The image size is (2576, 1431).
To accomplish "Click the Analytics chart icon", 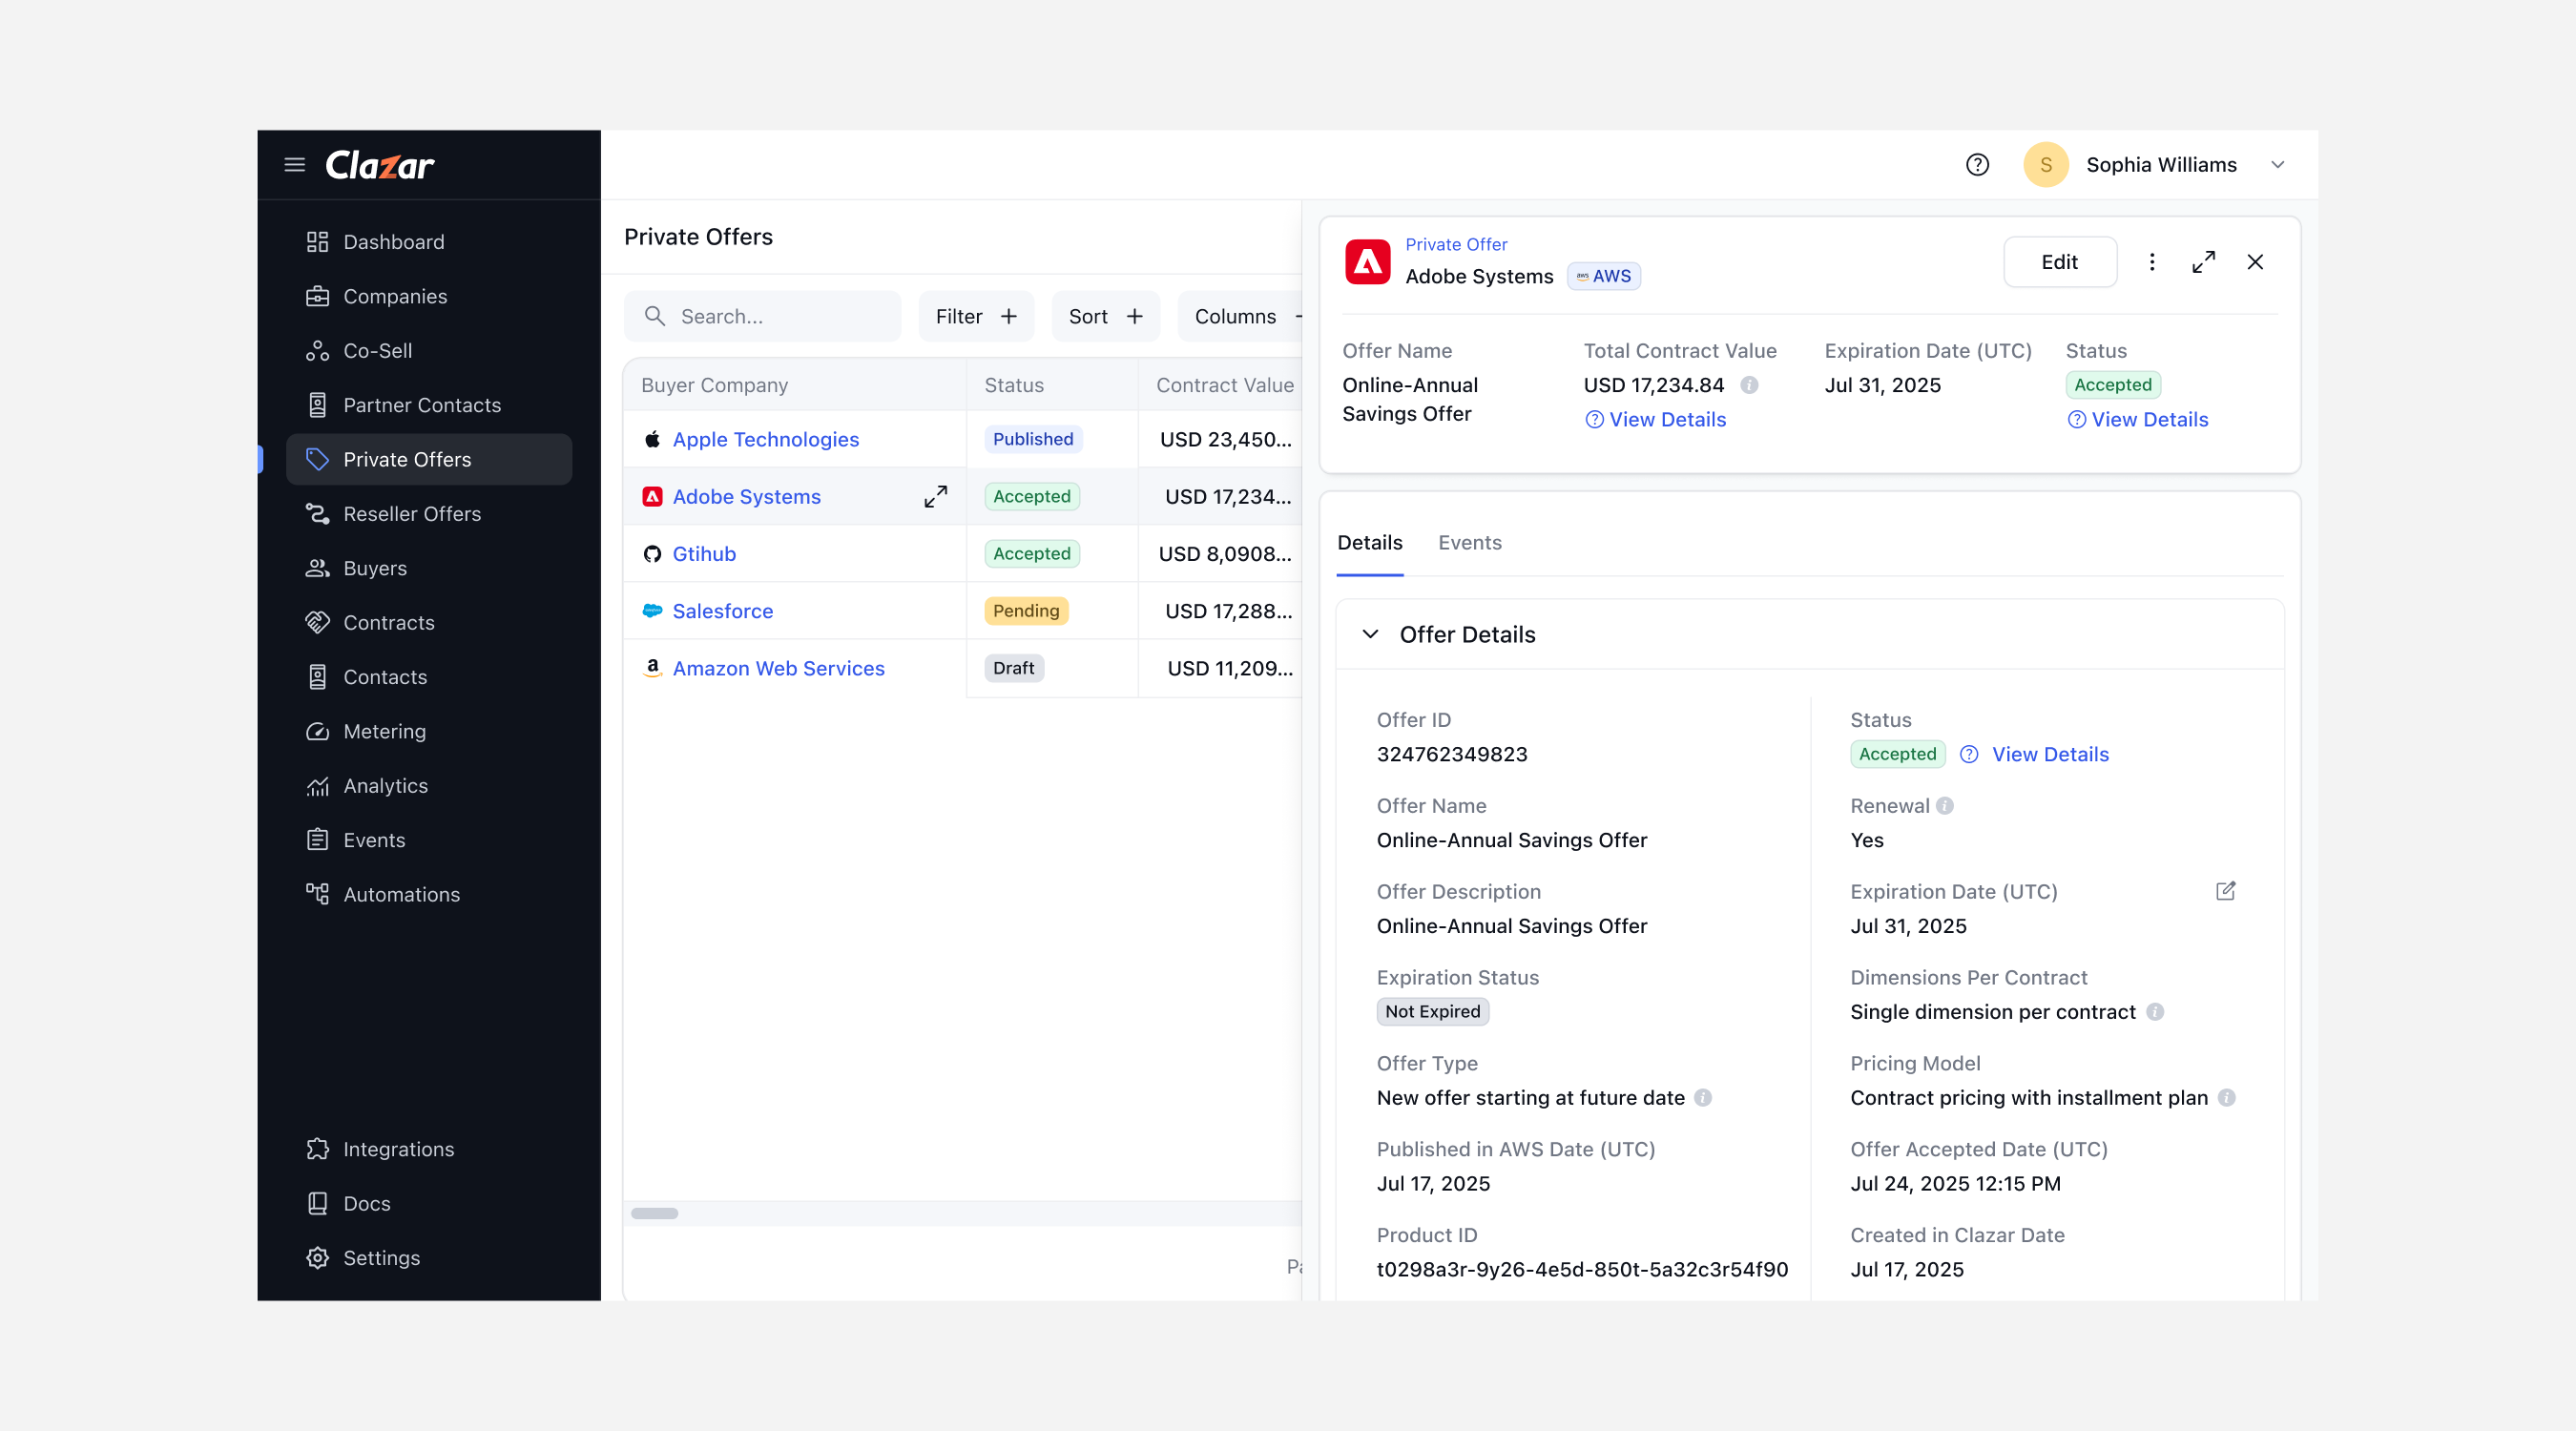I will [x=317, y=786].
